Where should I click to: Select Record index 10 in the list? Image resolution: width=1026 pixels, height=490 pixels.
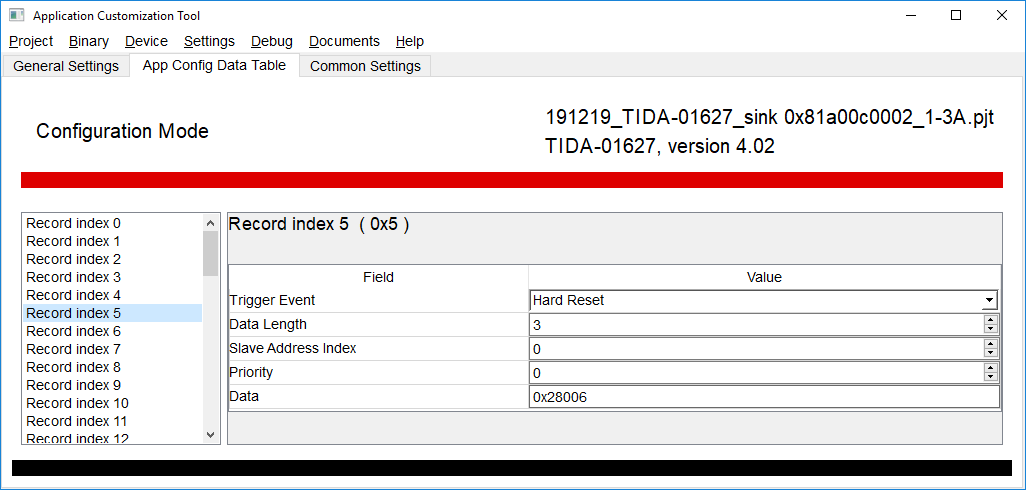[x=113, y=403]
